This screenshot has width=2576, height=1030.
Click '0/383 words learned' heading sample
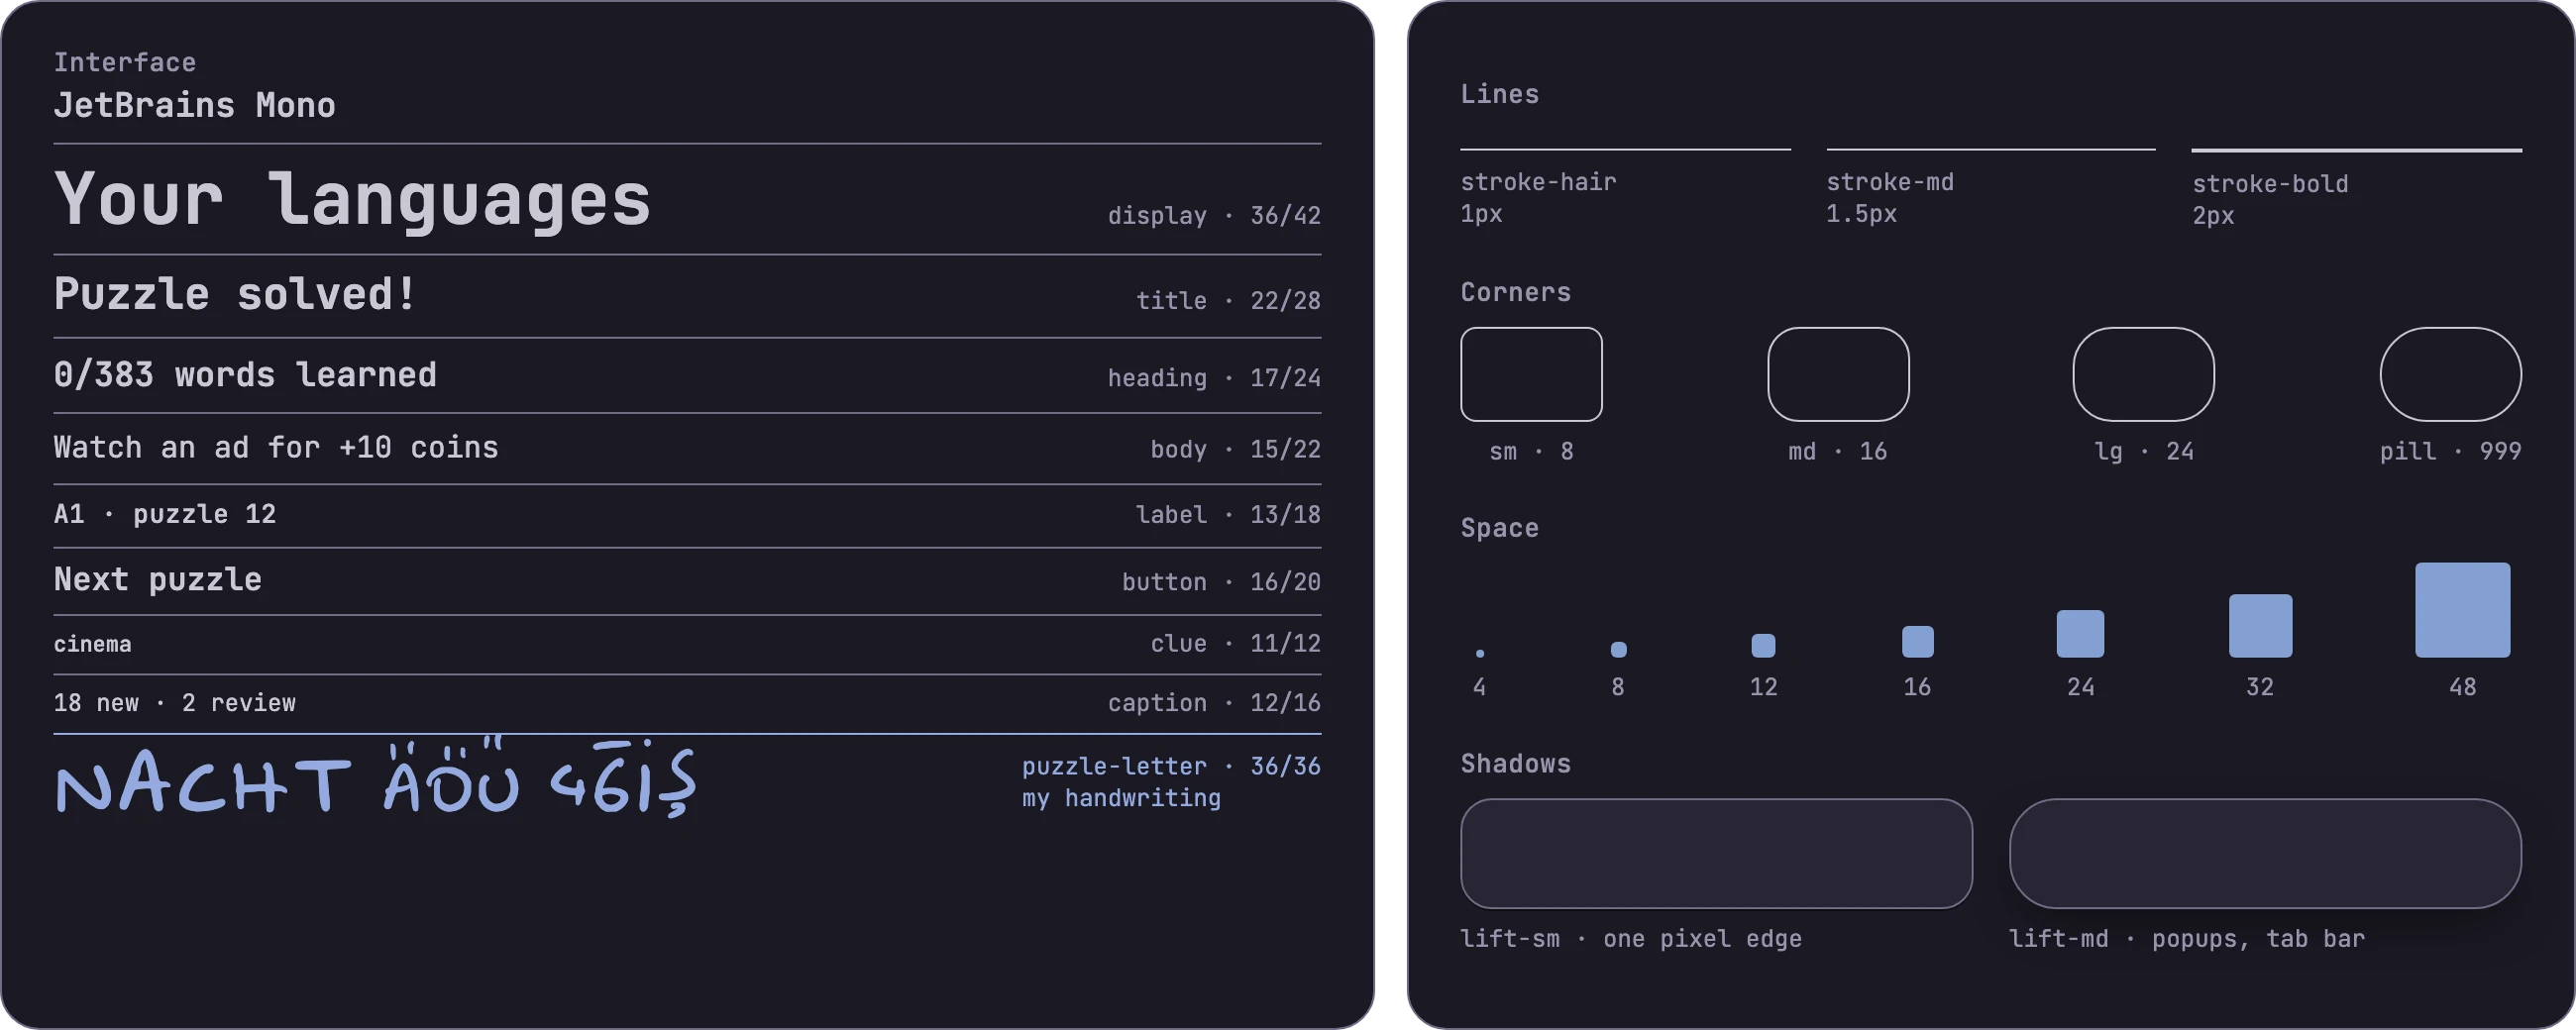coord(245,375)
